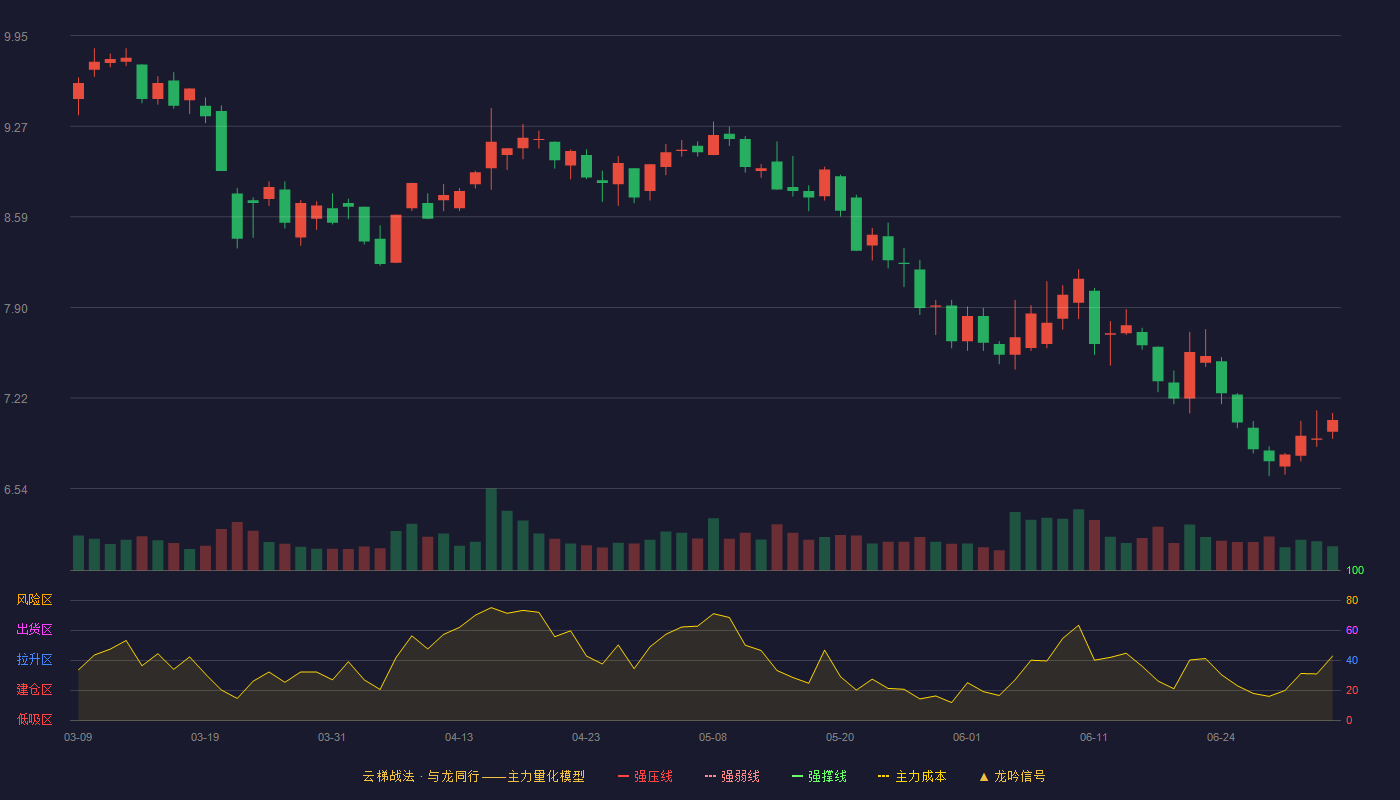Click the 06-11 date label
This screenshot has width=1400, height=800.
[1094, 737]
